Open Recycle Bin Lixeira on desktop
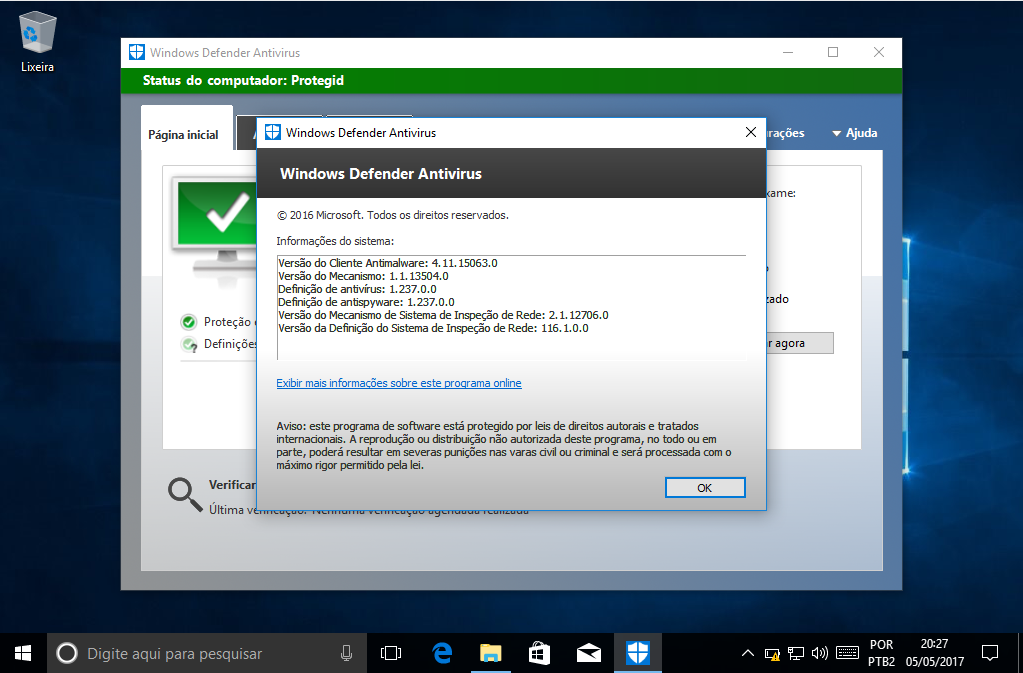This screenshot has height=673, width=1023. click(x=37, y=42)
